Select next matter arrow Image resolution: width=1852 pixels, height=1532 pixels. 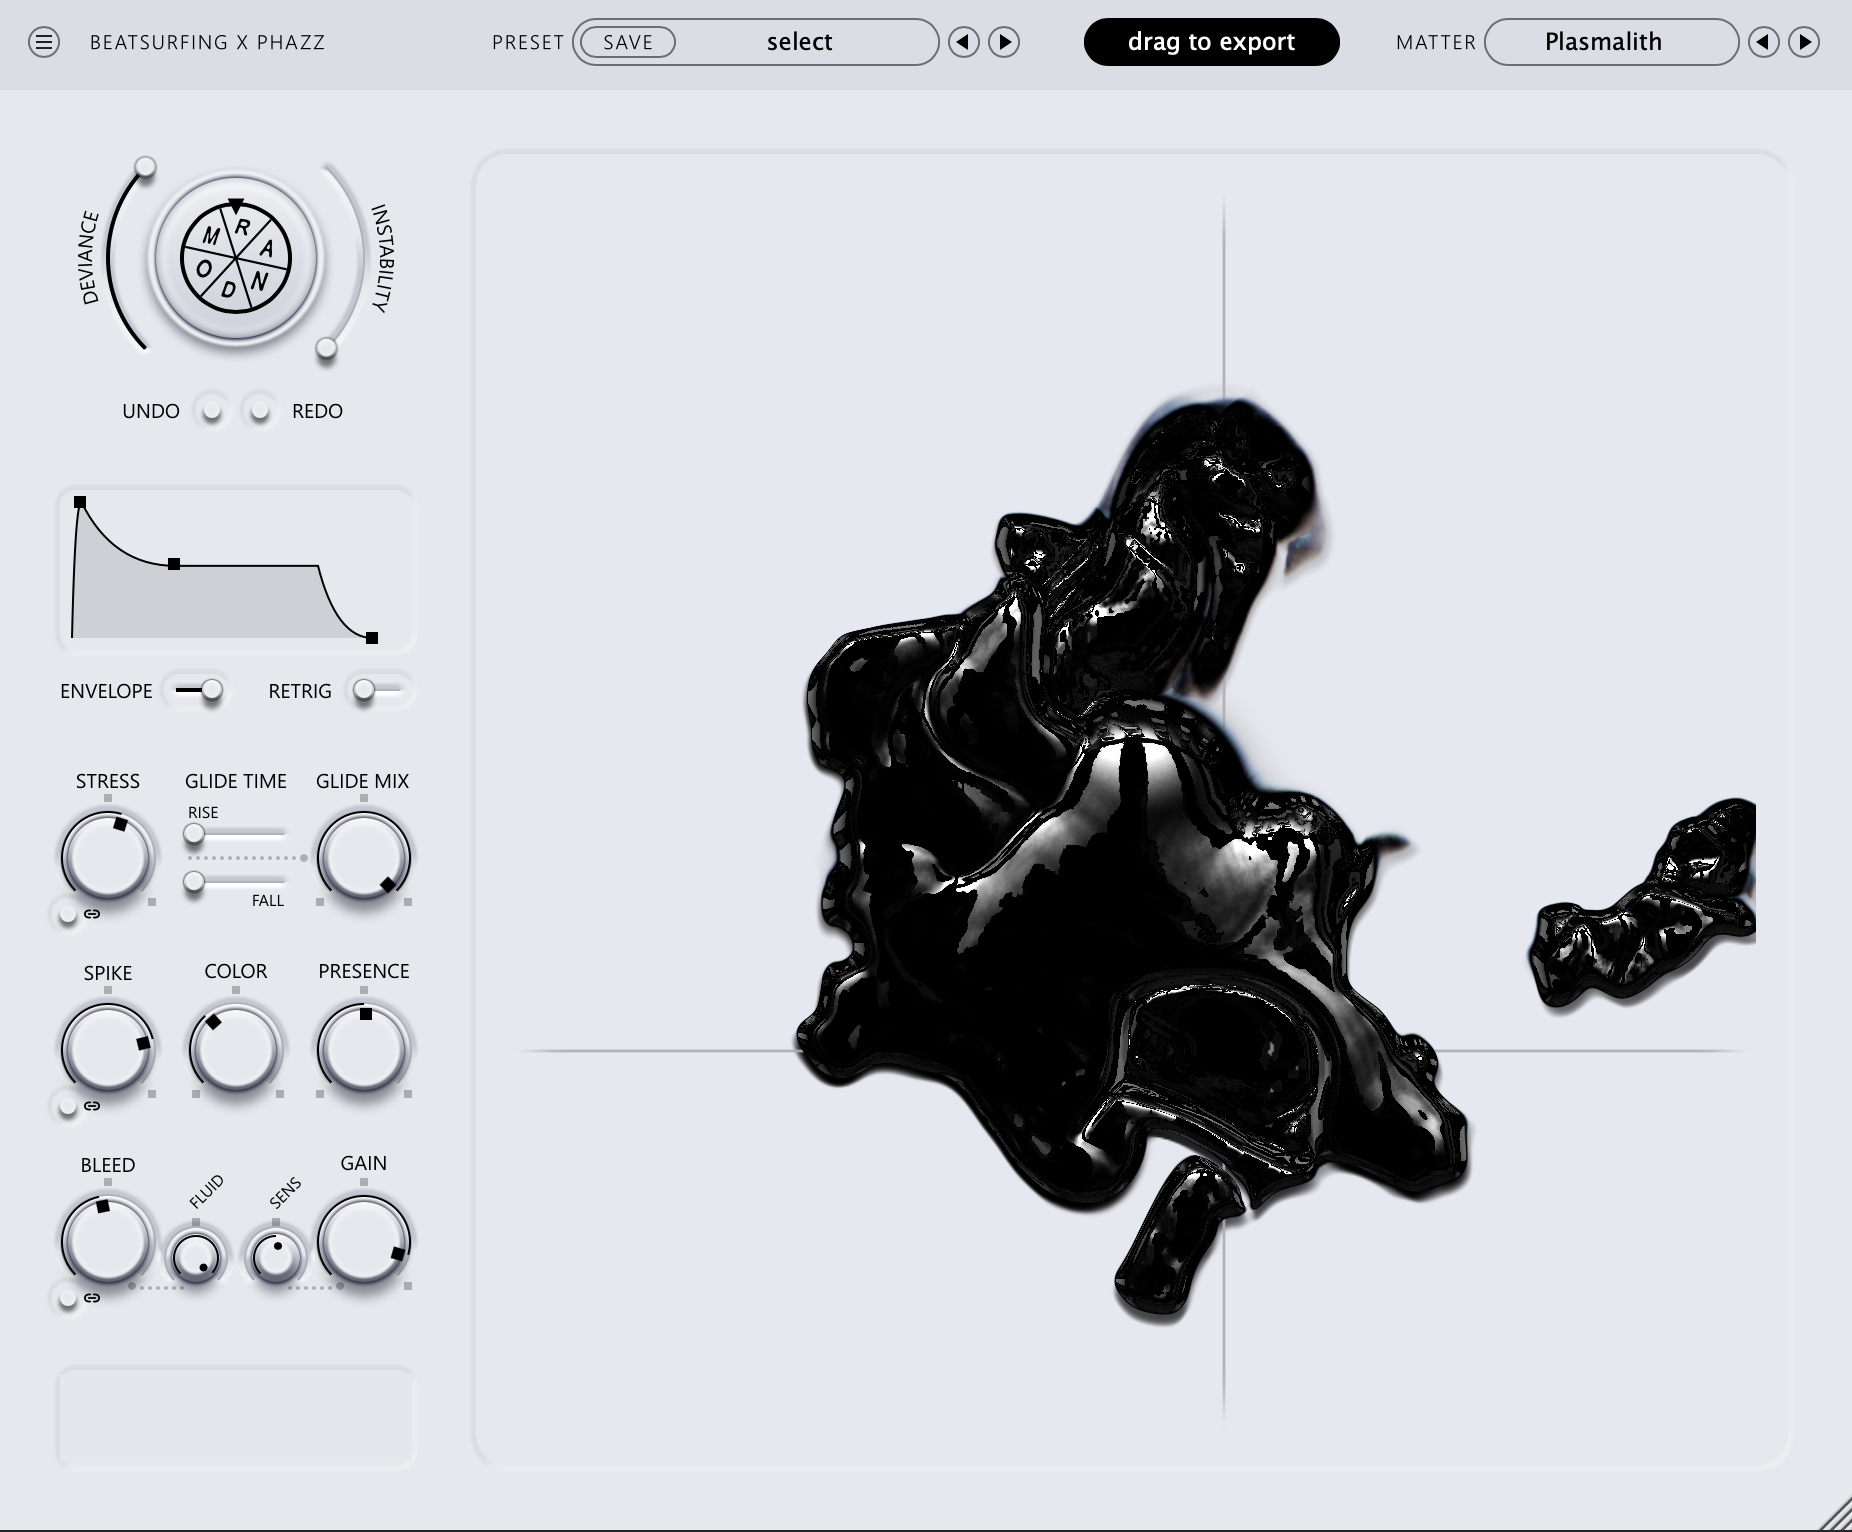tap(1804, 42)
